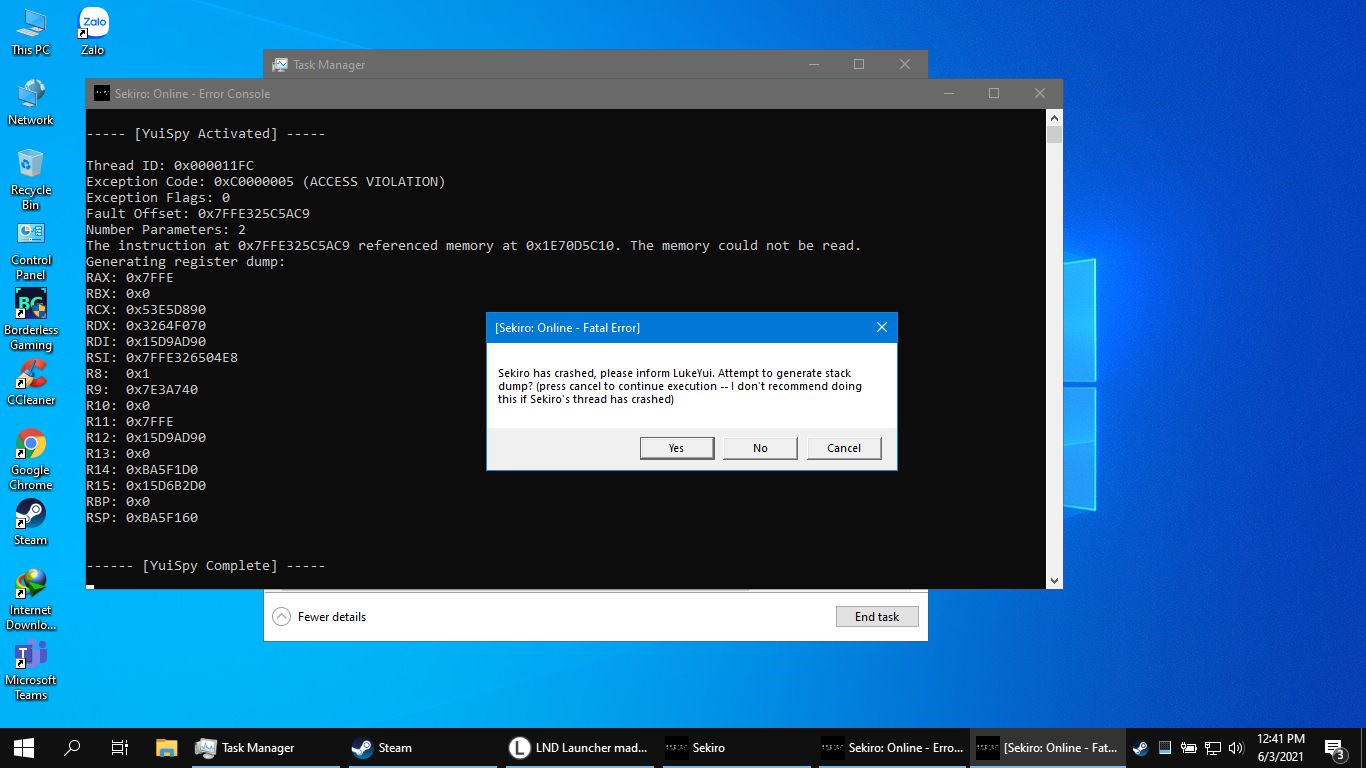Click Cancel to continue execution

(843, 448)
